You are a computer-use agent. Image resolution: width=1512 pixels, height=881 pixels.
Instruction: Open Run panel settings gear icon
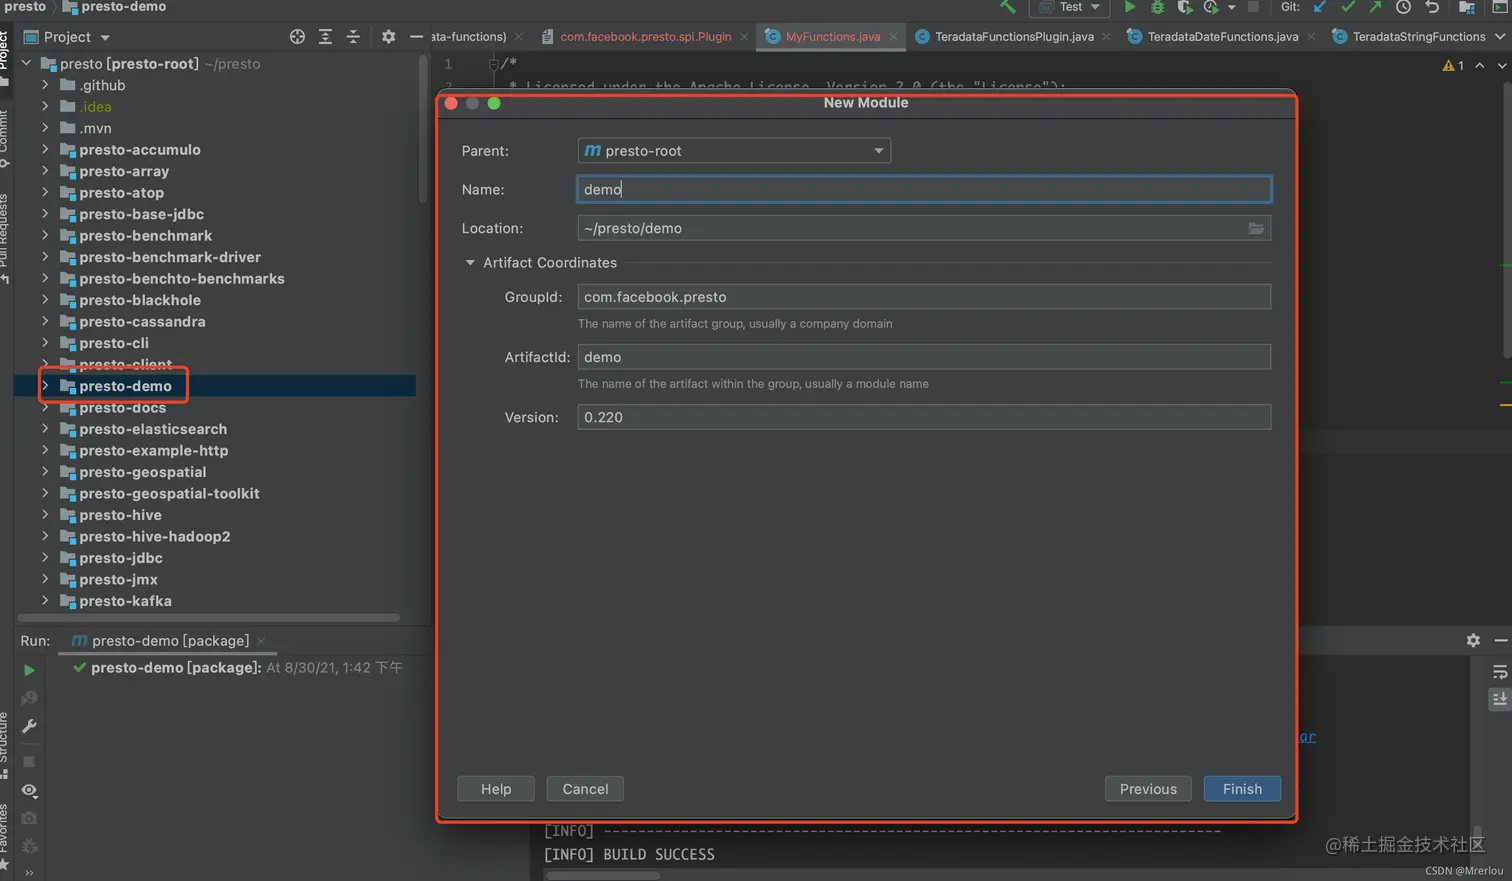(1473, 640)
